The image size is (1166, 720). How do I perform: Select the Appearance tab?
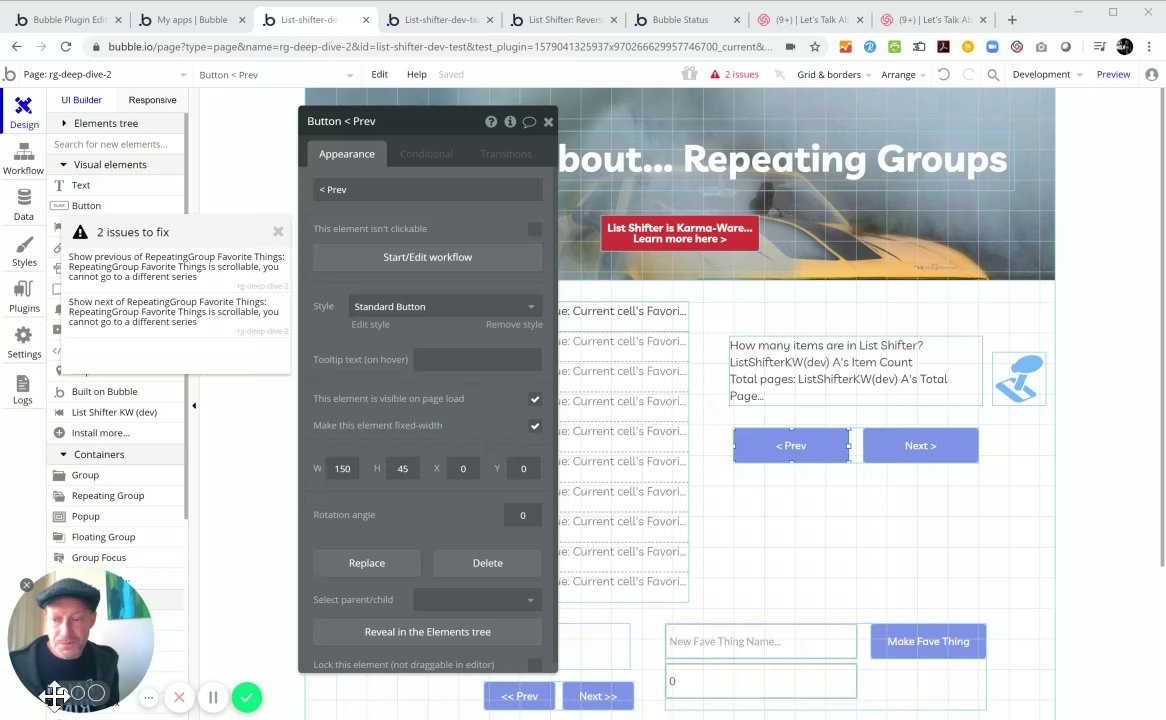[347, 154]
